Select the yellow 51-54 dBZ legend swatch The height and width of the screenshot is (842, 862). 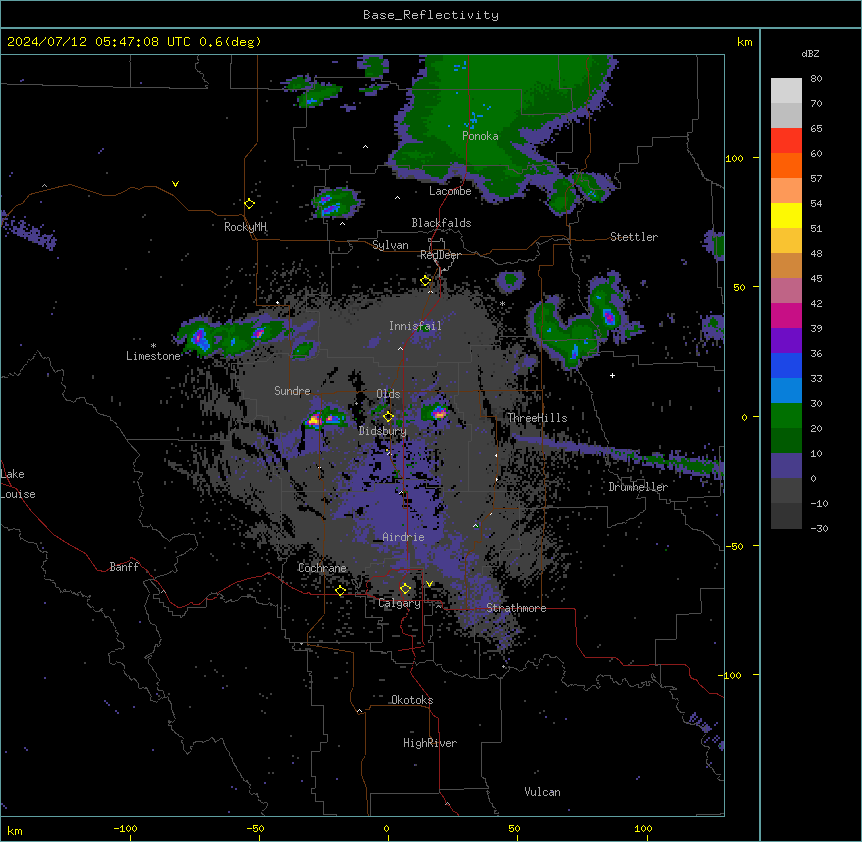786,215
